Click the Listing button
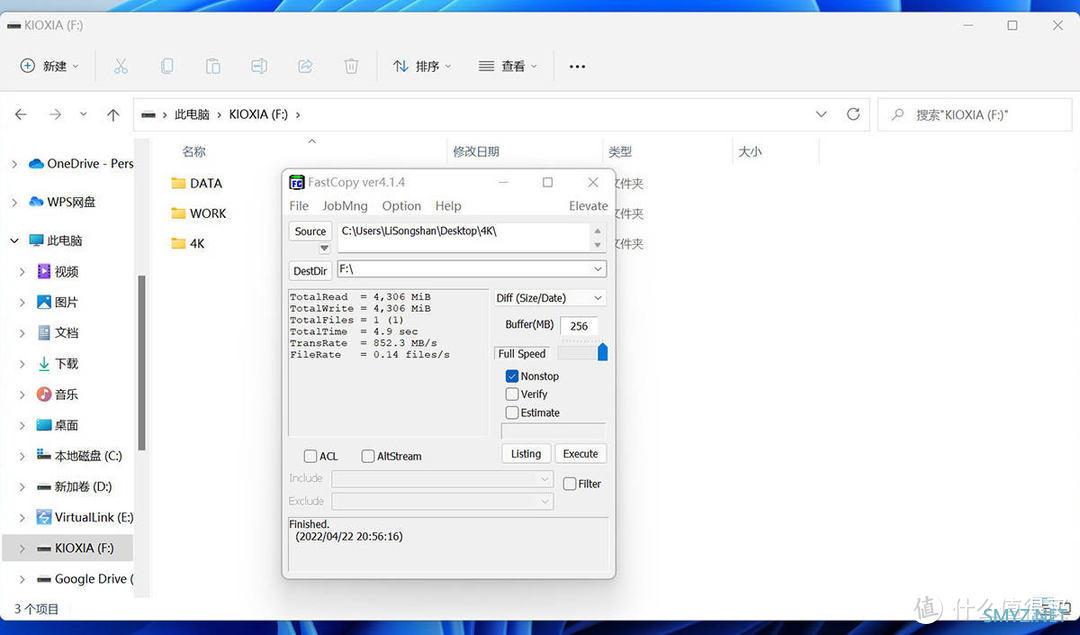Screen dimensions: 1080x635 coord(526,454)
